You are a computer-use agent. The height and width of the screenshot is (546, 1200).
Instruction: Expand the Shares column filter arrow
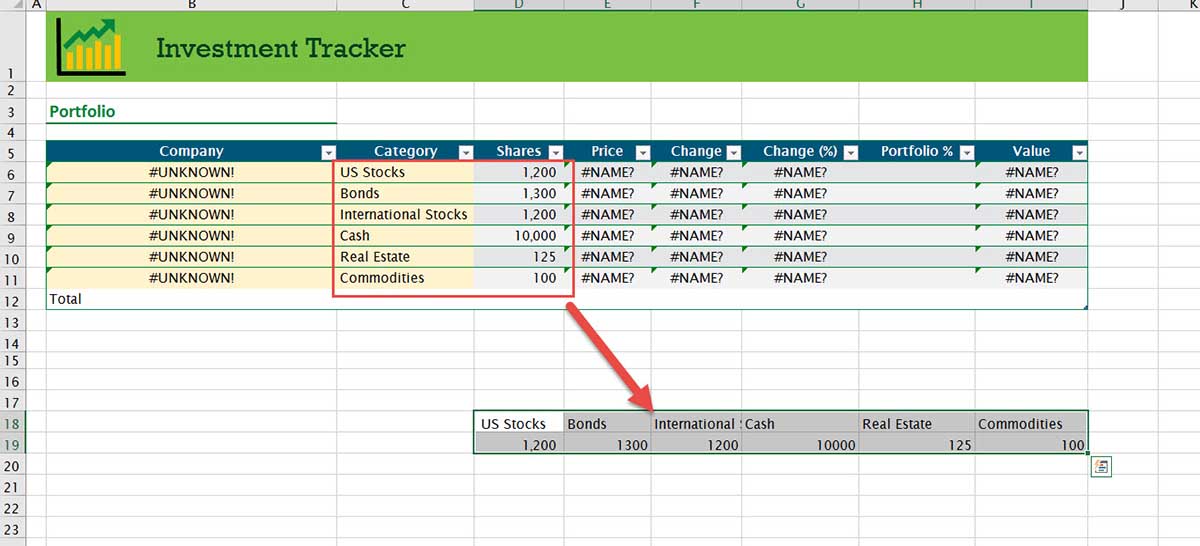click(555, 152)
